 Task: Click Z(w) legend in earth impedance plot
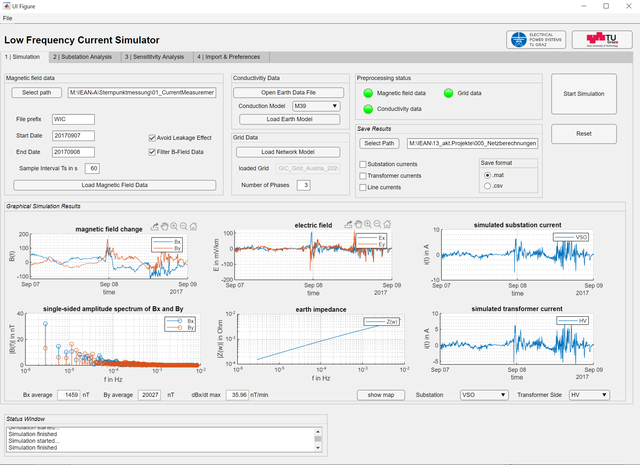coord(382,322)
